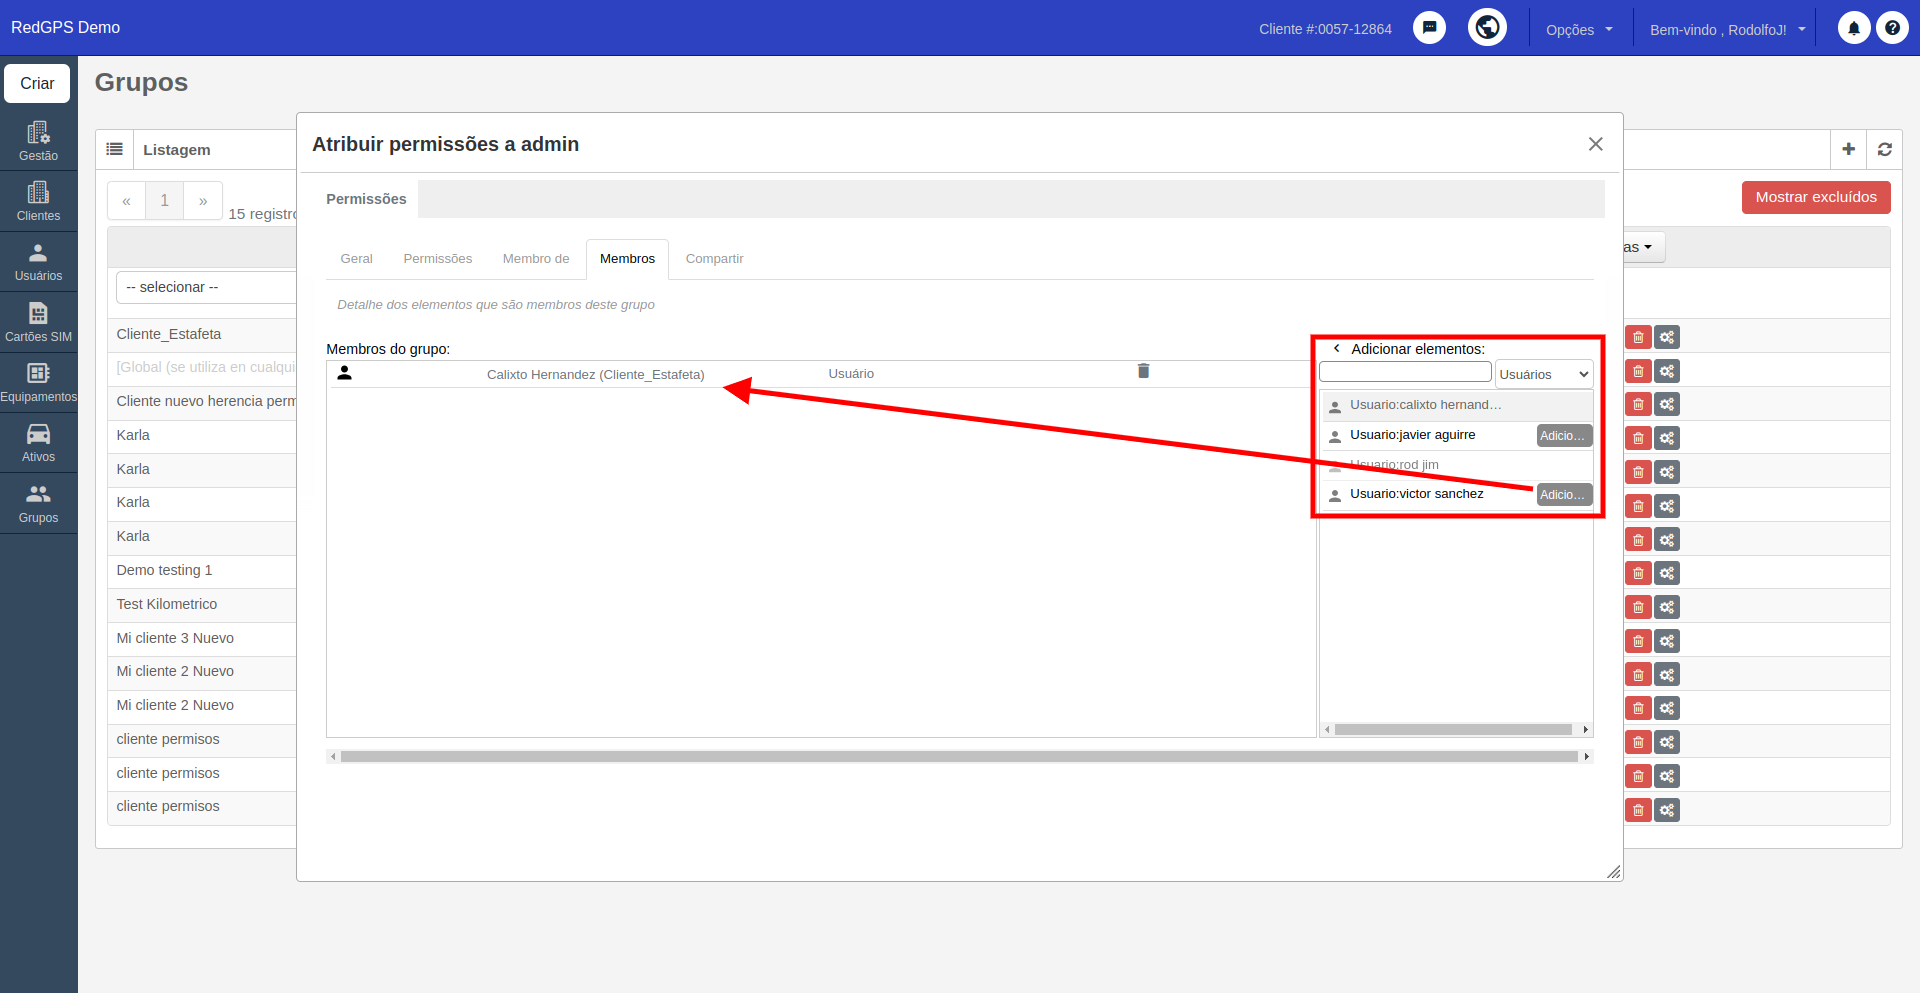The image size is (1920, 993).
Task: Open the notifications bell icon
Action: pyautogui.click(x=1854, y=28)
